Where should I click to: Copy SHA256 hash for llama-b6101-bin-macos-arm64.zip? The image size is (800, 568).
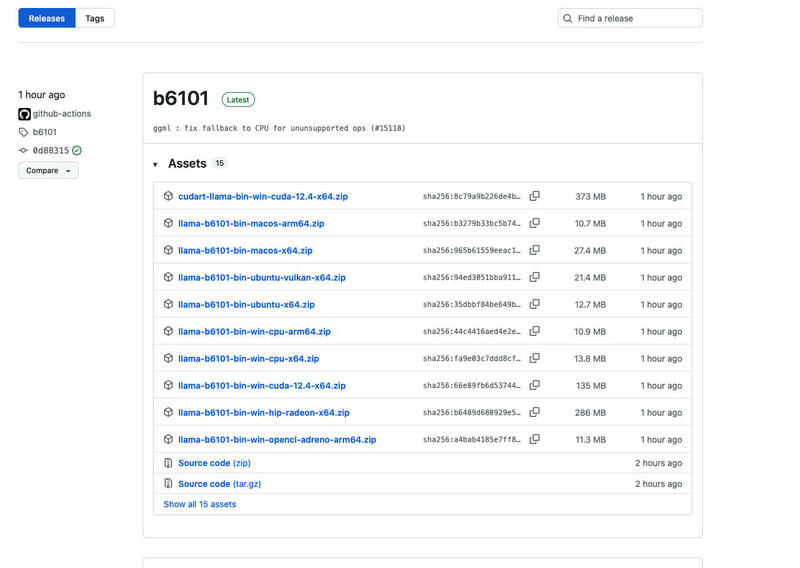pyautogui.click(x=534, y=224)
